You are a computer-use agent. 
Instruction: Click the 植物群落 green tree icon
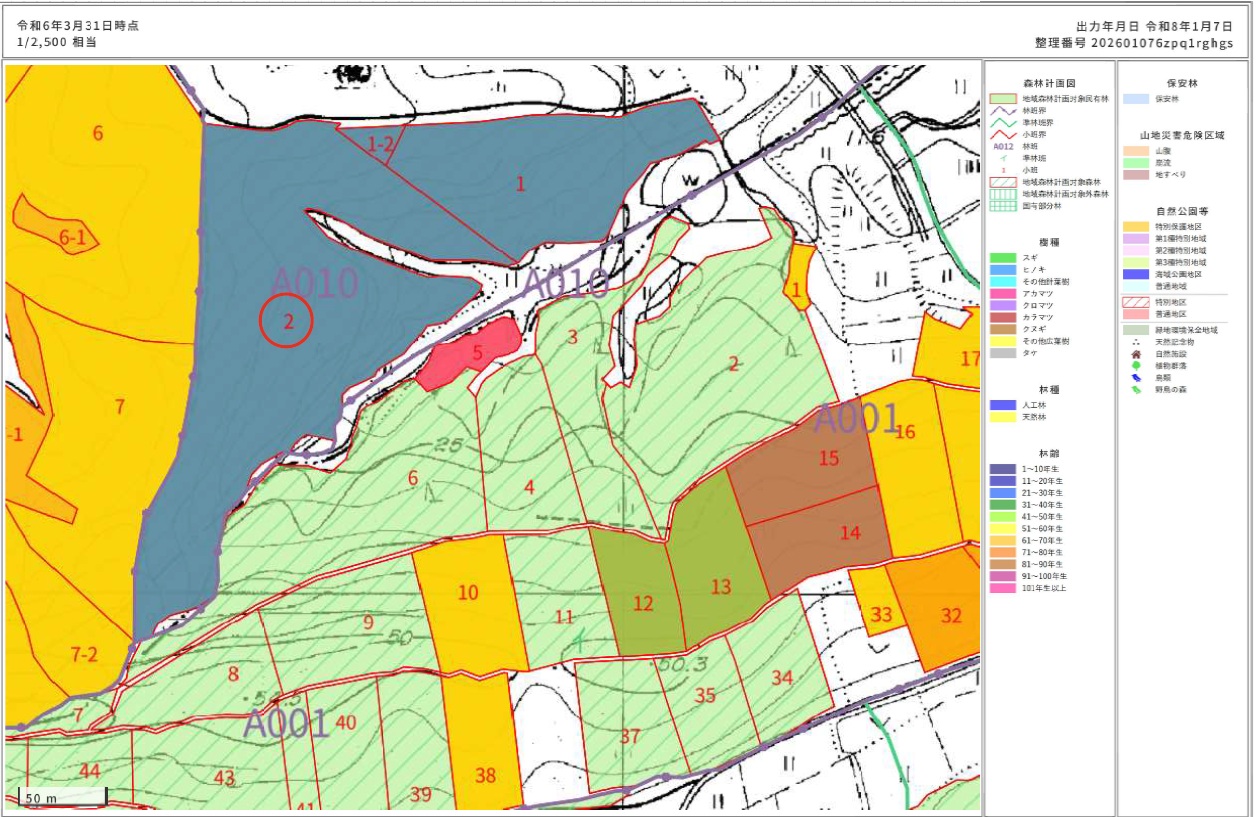tap(1136, 366)
